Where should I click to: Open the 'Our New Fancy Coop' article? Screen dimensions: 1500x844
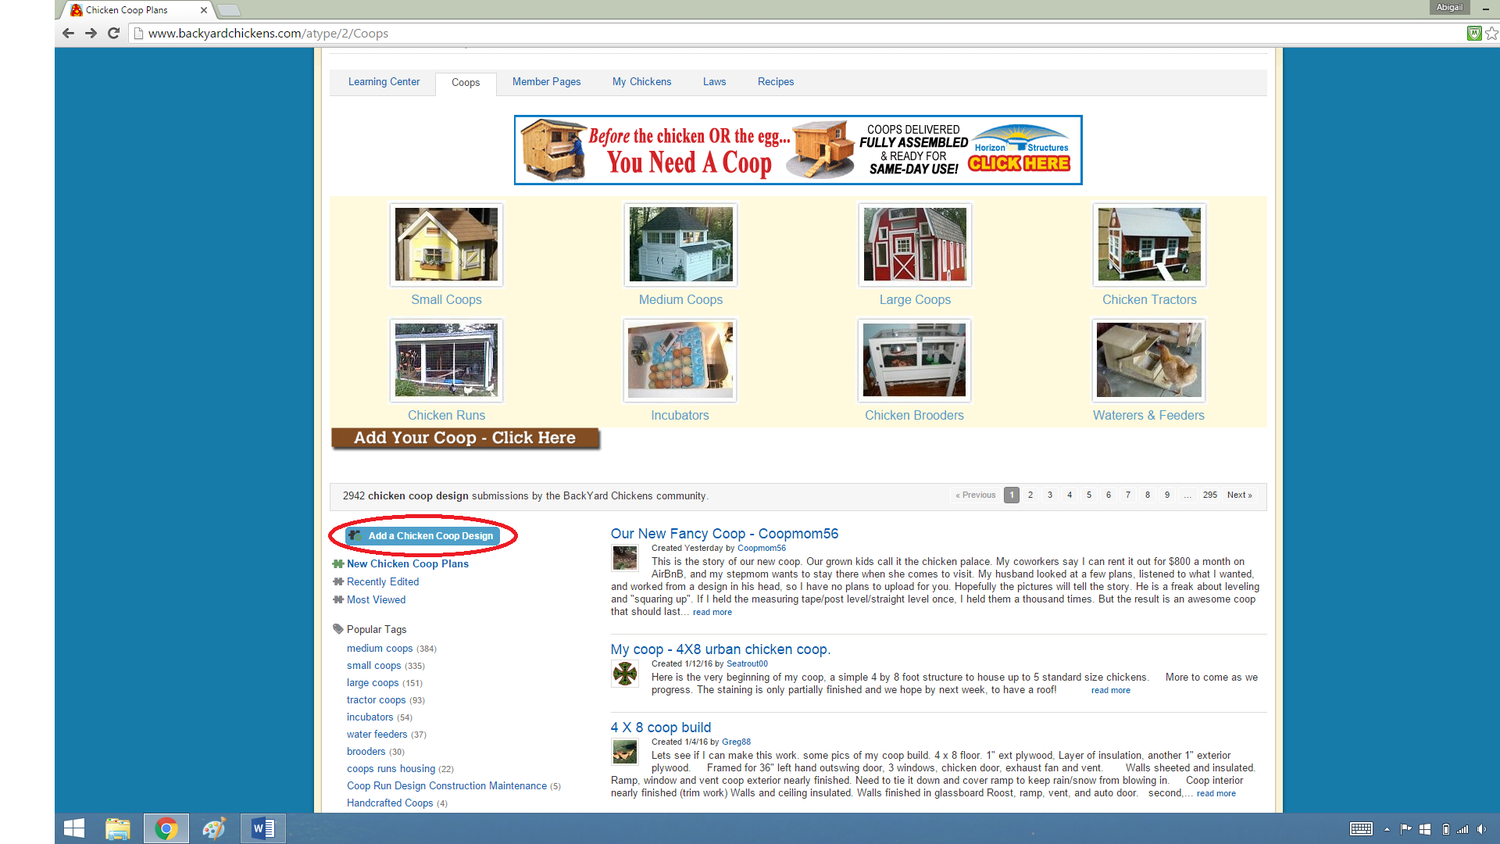tap(724, 534)
